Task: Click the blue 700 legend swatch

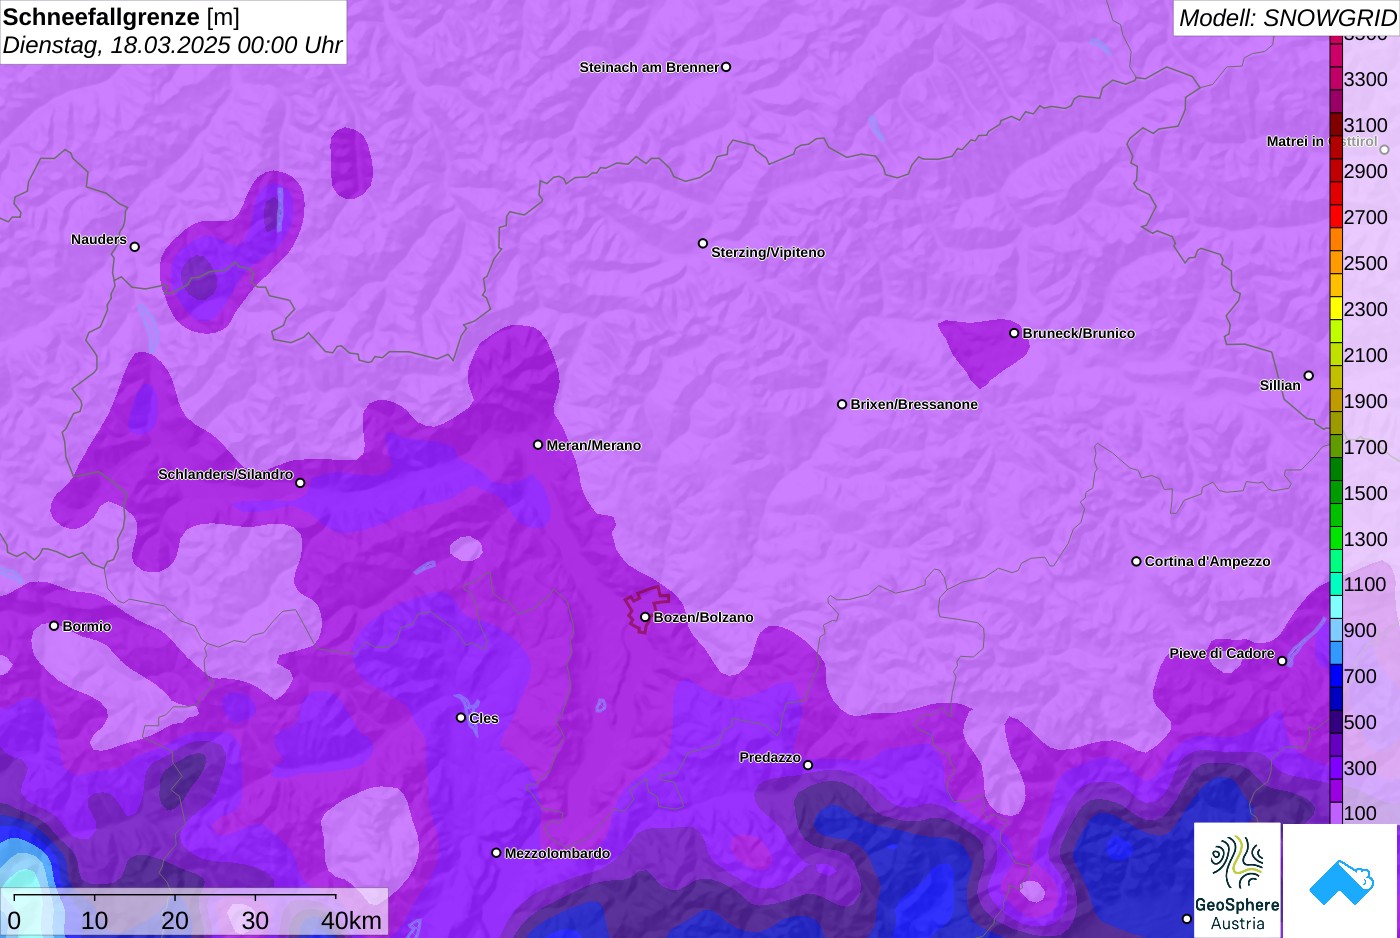Action: coord(1336,676)
